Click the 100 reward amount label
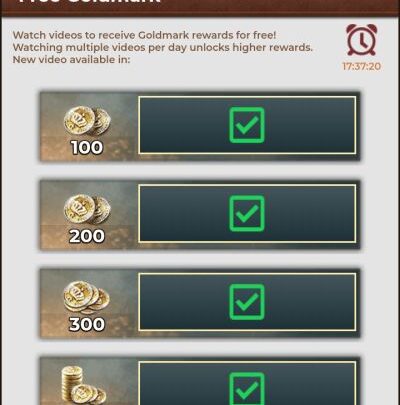The image size is (400, 405). (87, 148)
